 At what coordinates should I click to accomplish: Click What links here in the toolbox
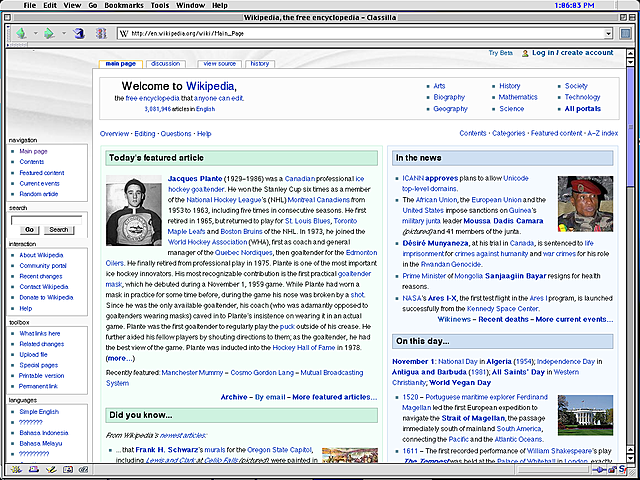point(40,333)
